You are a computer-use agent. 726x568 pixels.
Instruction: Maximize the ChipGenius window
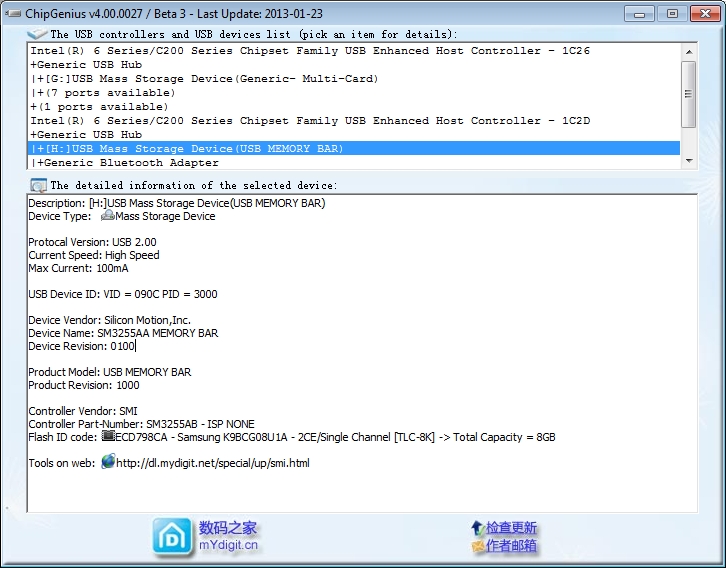672,14
